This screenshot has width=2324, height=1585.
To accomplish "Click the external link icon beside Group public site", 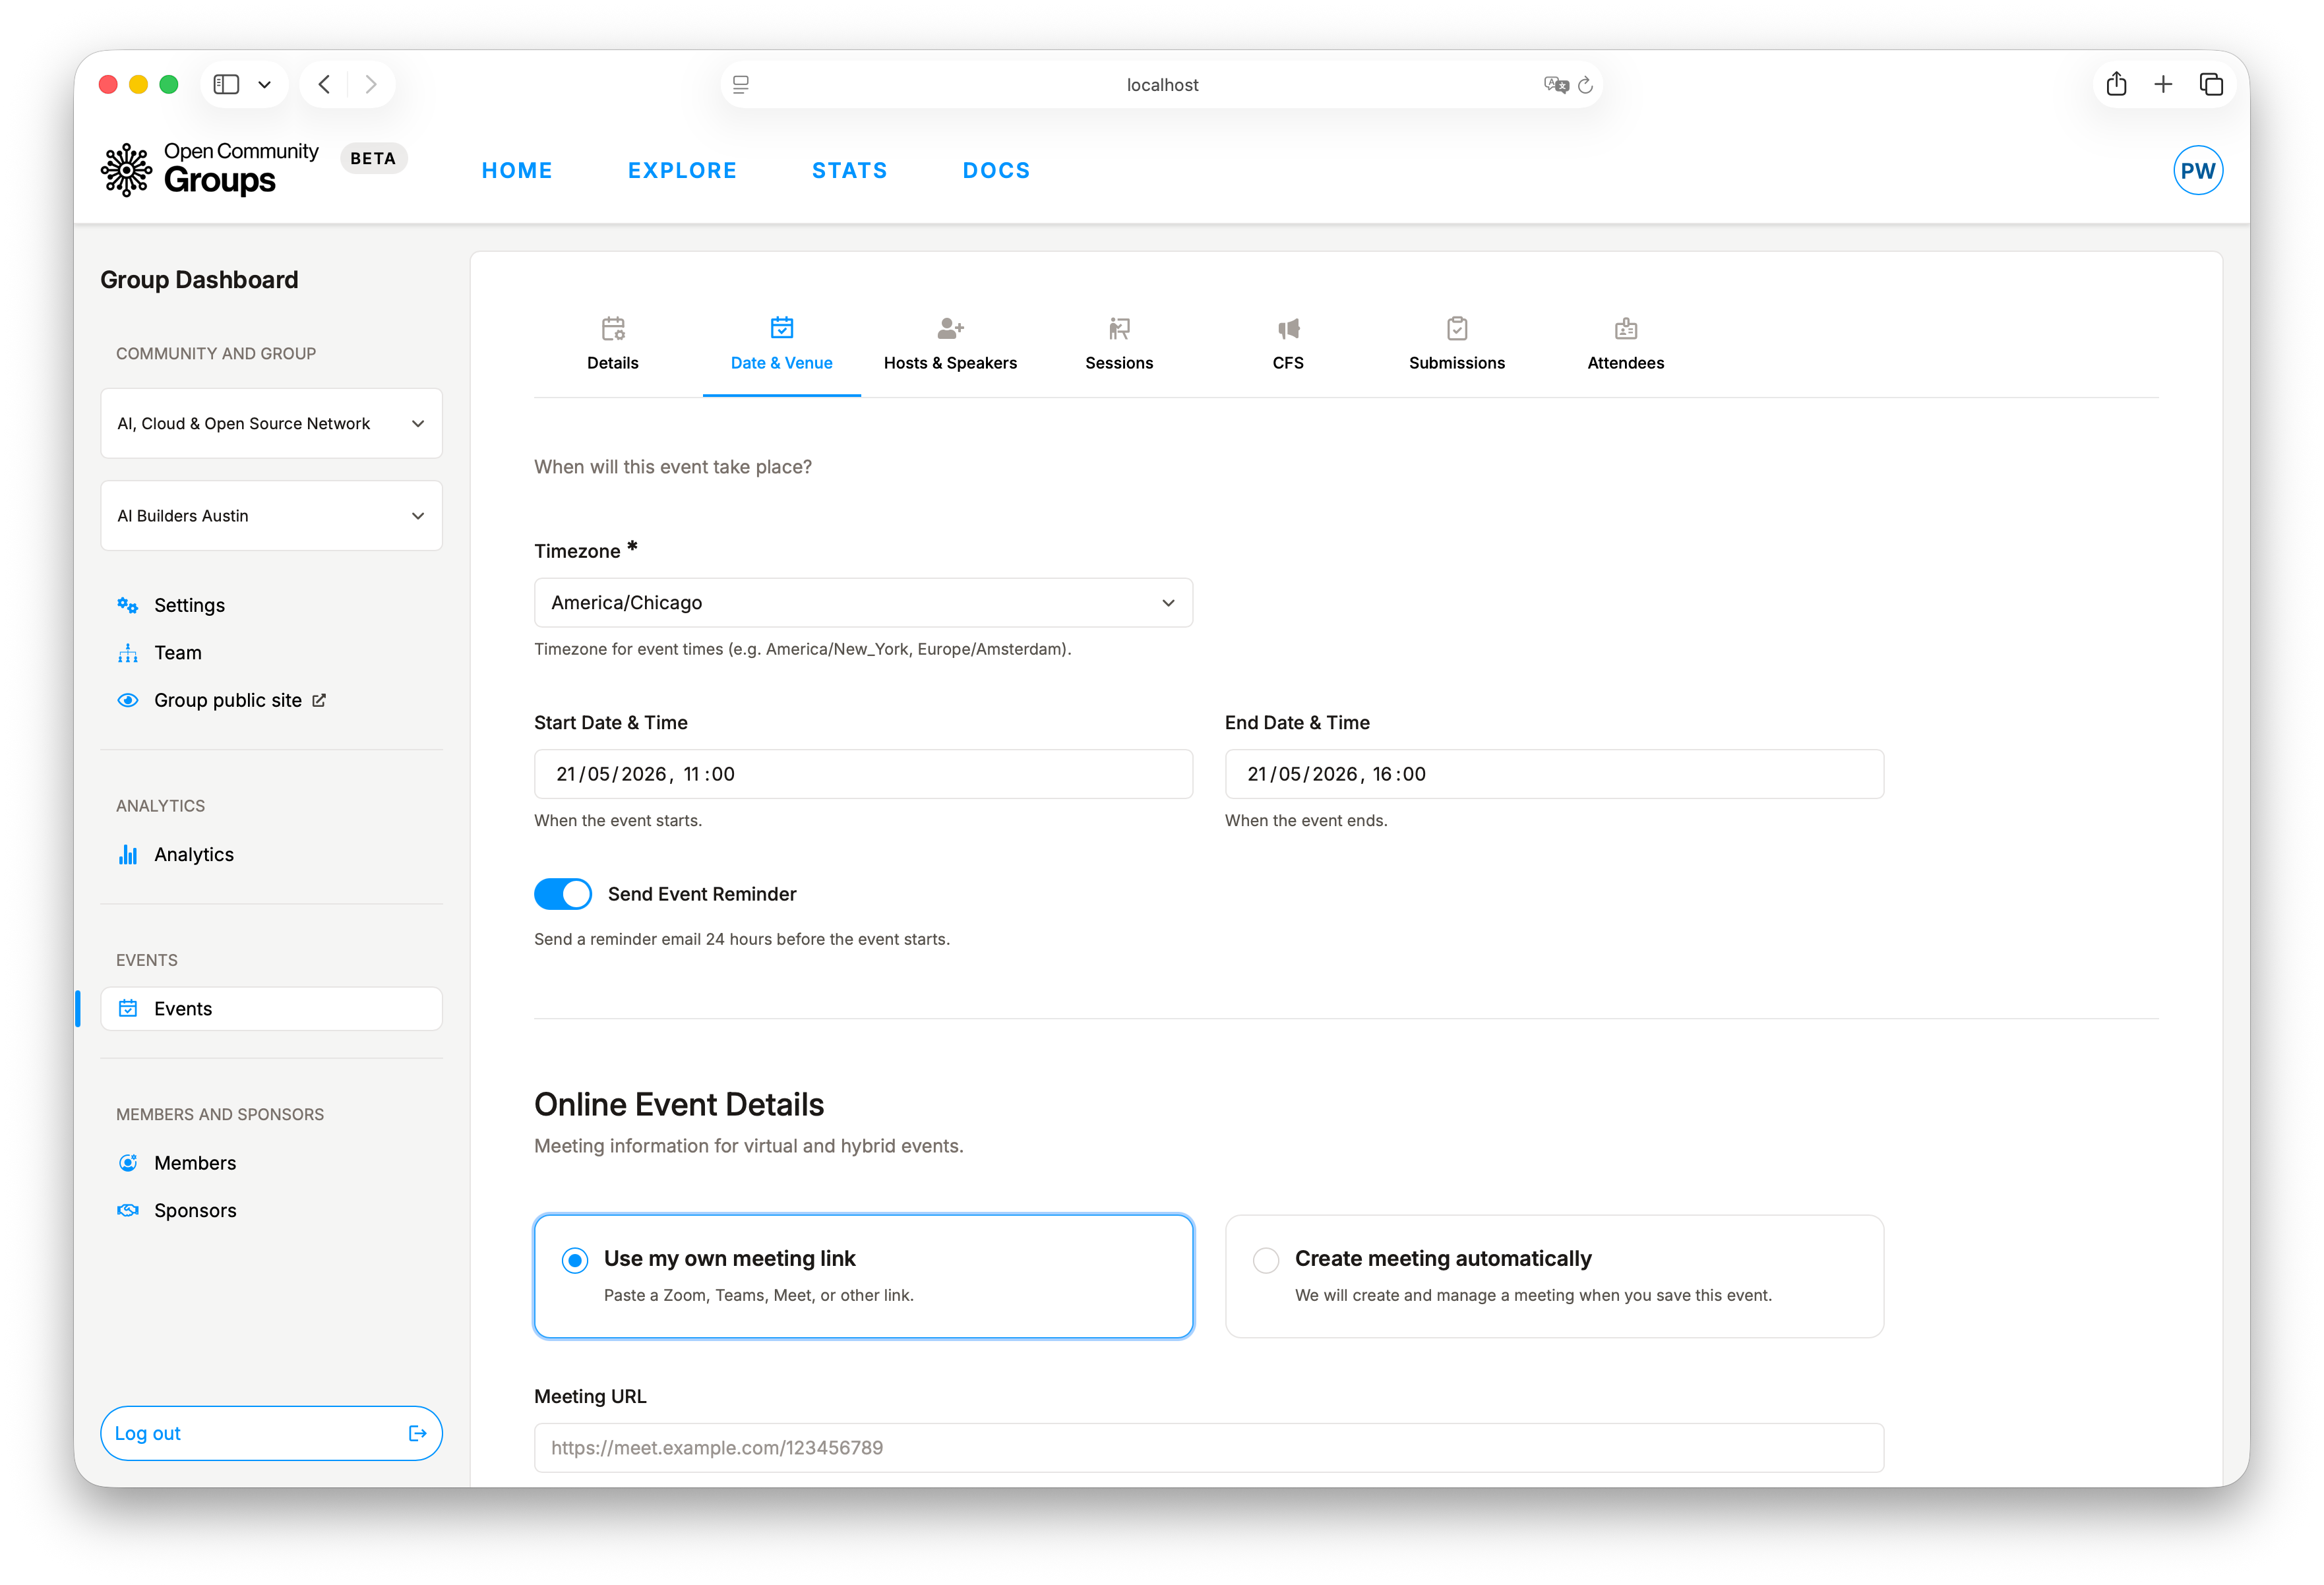I will (319, 700).
